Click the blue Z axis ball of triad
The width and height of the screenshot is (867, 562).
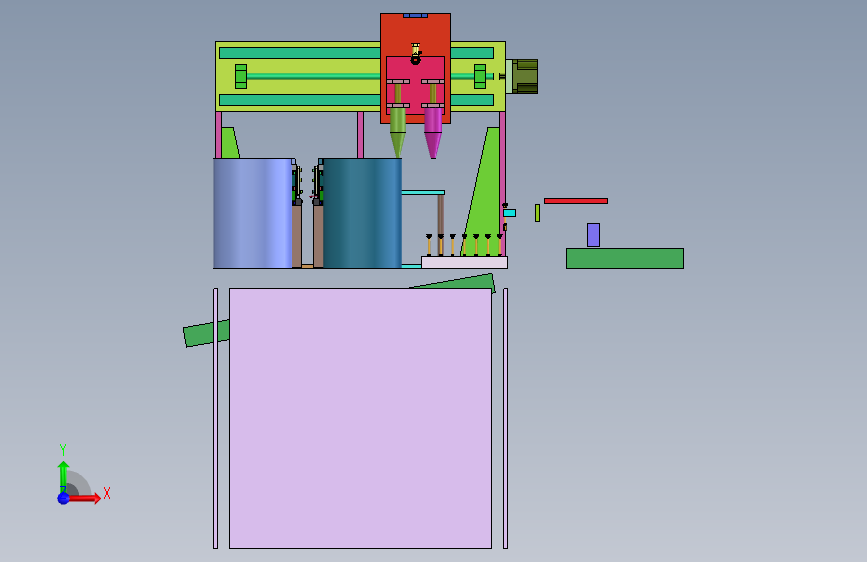64,498
